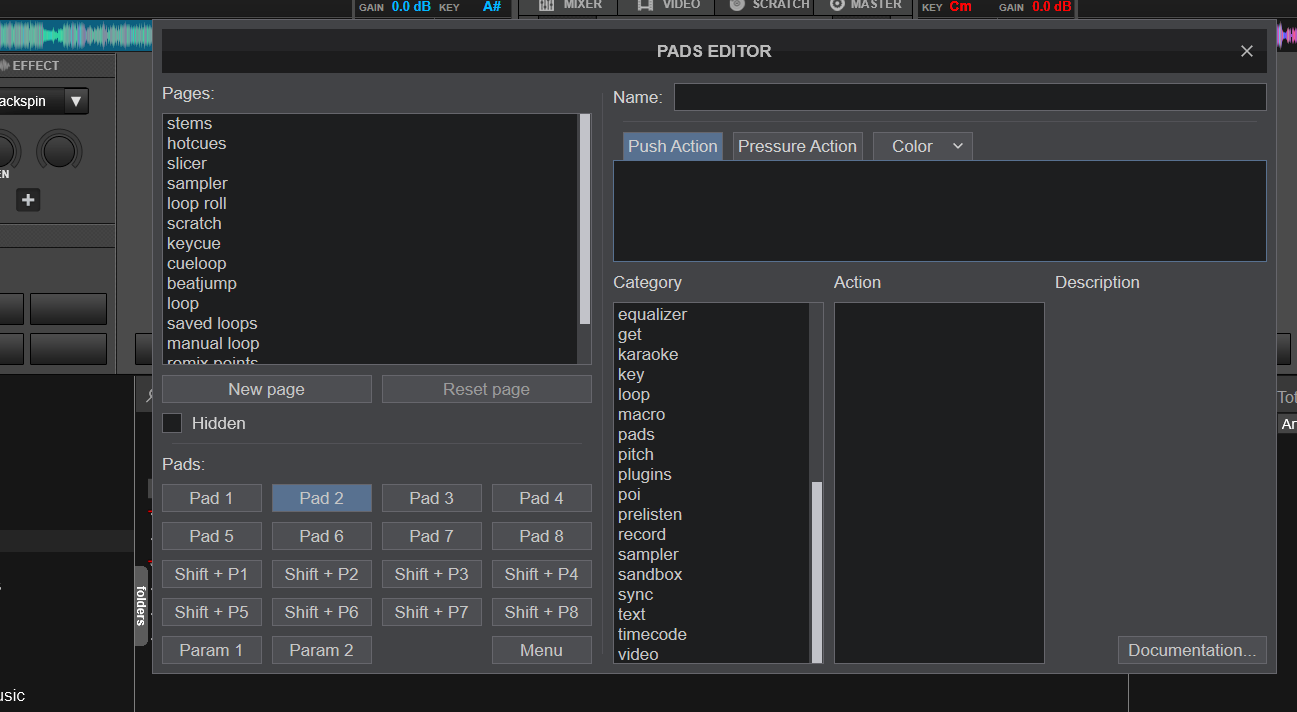This screenshot has width=1297, height=712.
Task: Click the New page button
Action: [x=266, y=389]
